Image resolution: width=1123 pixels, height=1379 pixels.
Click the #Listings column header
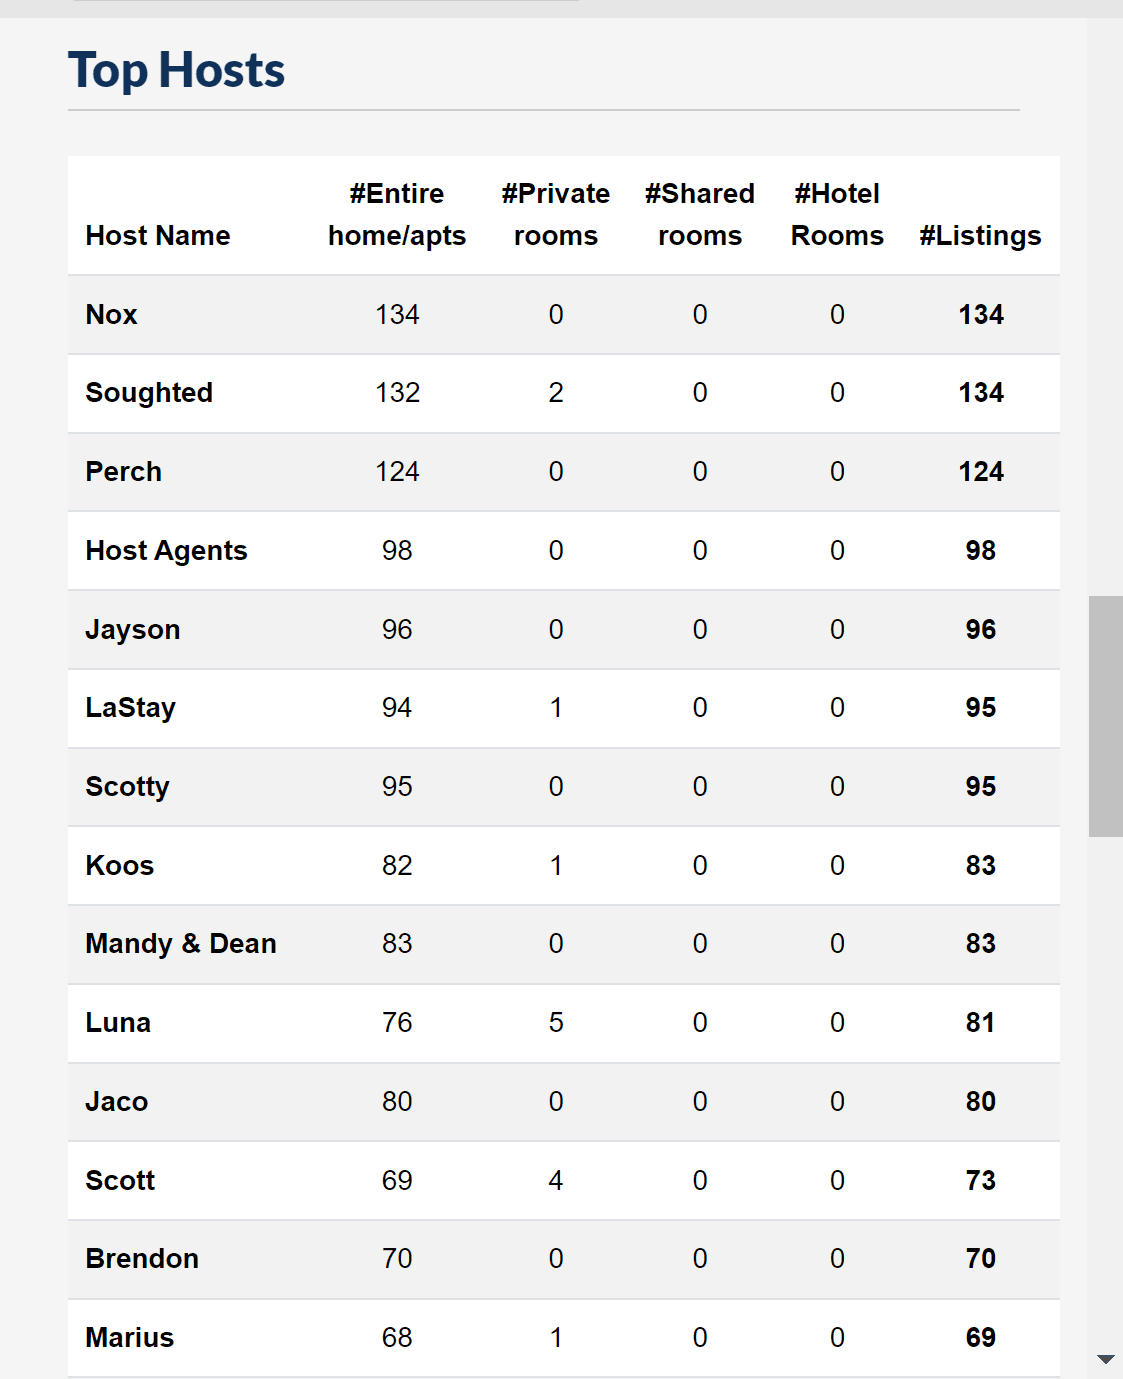(981, 236)
